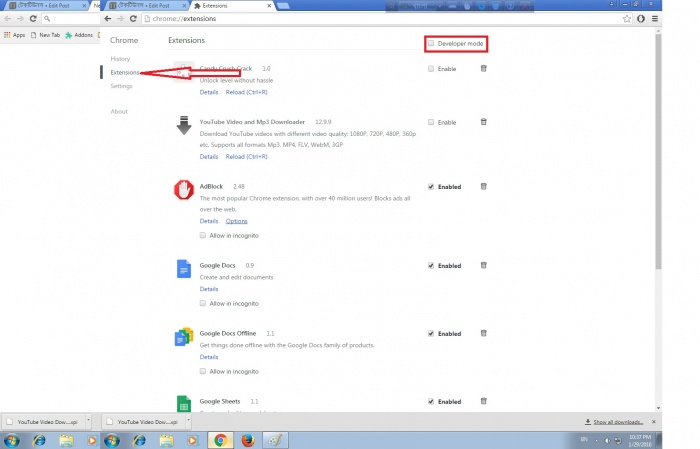Open History in Chrome sidebar

(x=120, y=59)
